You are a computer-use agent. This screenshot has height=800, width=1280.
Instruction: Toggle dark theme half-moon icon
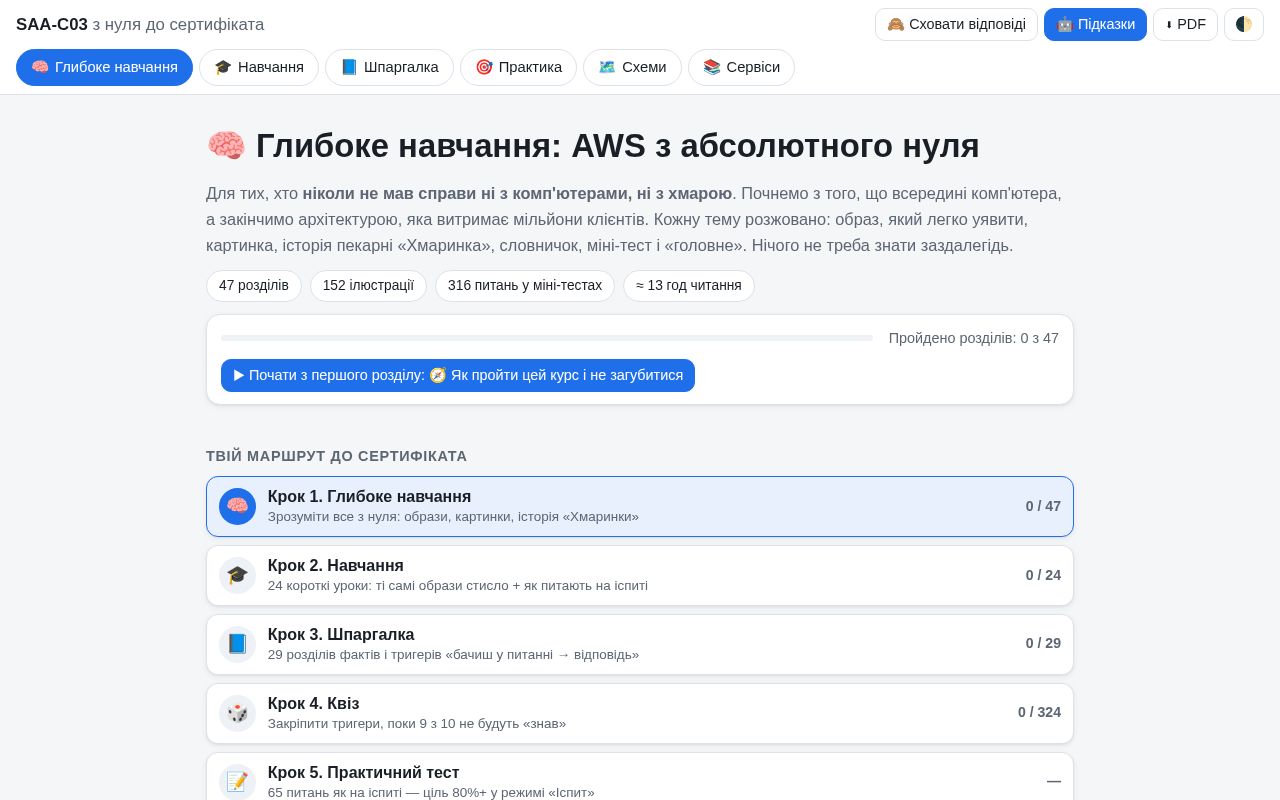(x=1244, y=24)
